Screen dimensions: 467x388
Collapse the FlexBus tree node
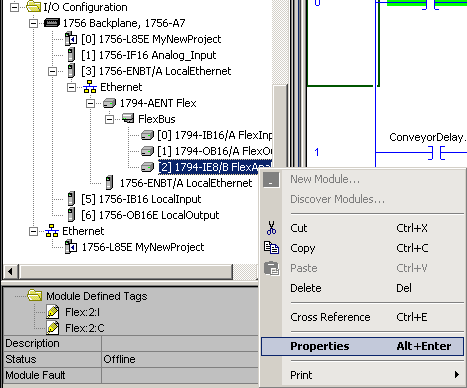[x=109, y=119]
